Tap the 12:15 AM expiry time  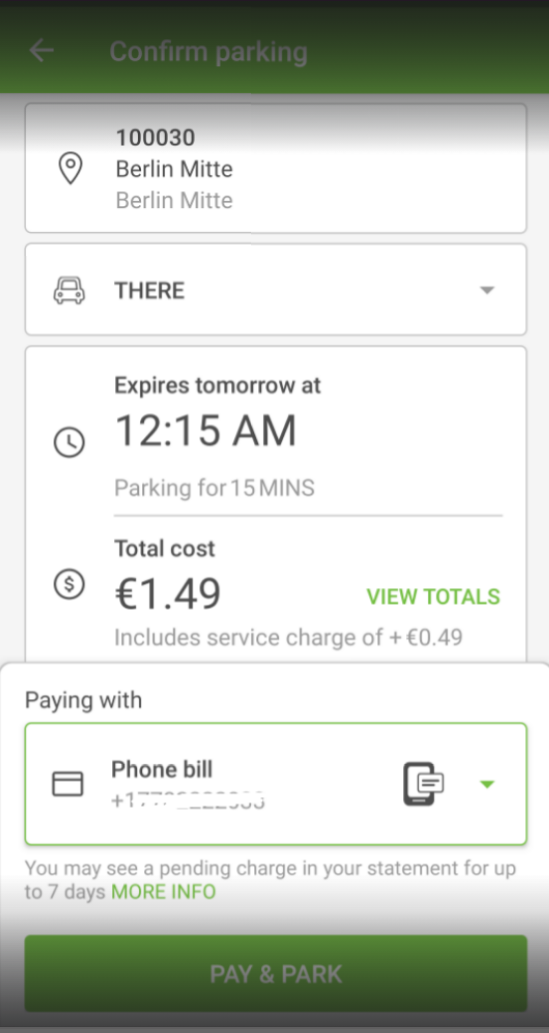coord(206,431)
